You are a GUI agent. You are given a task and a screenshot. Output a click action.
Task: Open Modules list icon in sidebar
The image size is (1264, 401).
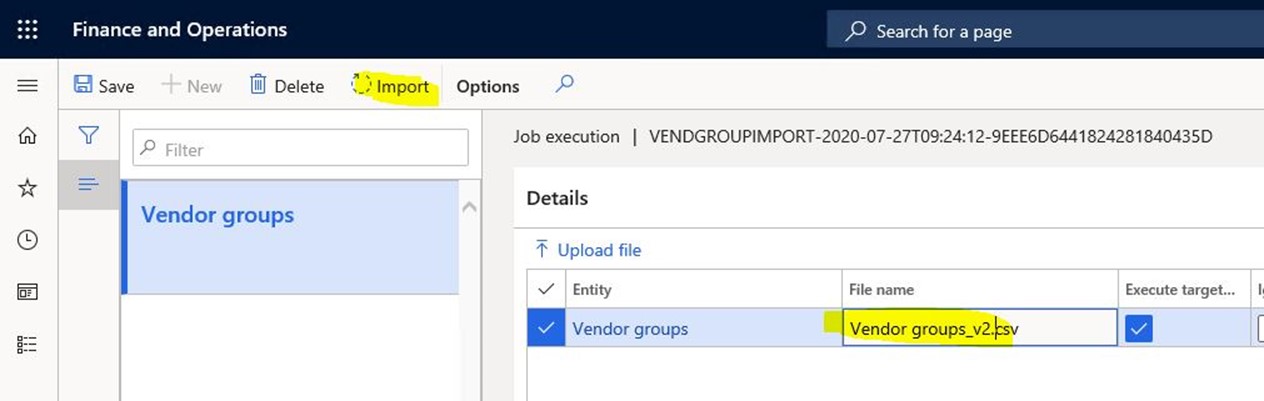click(x=28, y=344)
